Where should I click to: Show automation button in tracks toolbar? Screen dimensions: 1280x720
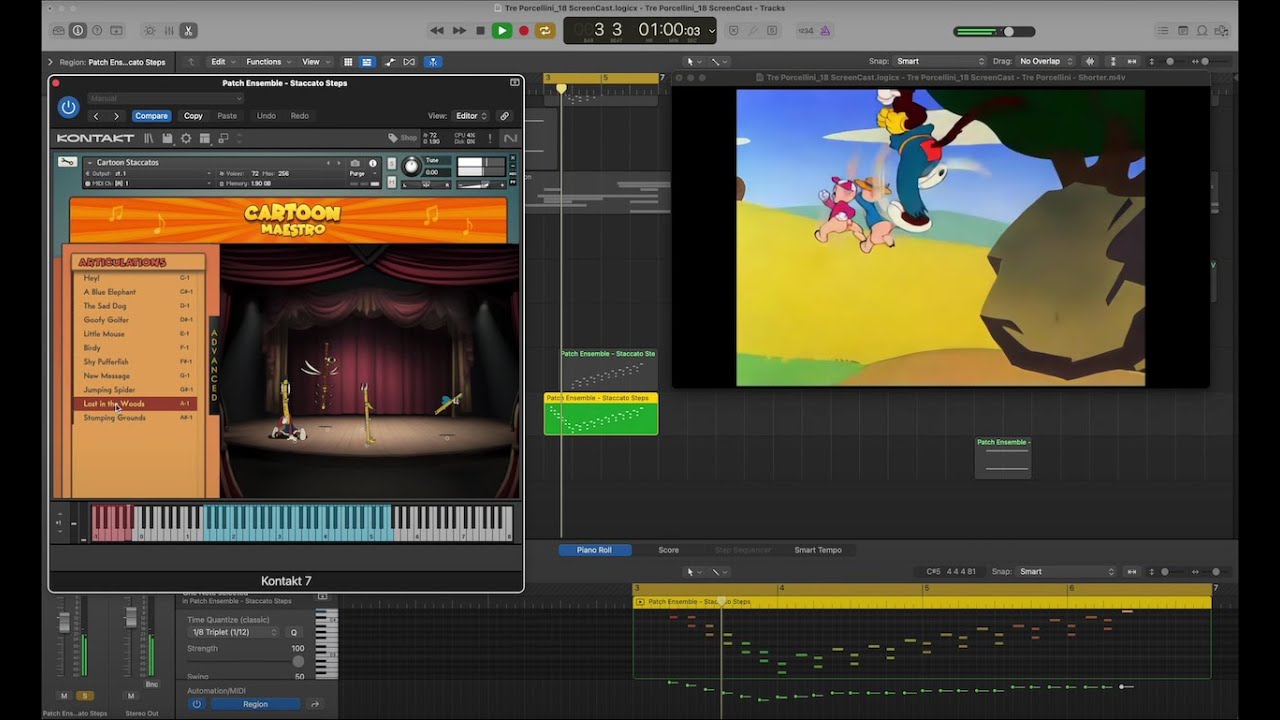pos(390,62)
